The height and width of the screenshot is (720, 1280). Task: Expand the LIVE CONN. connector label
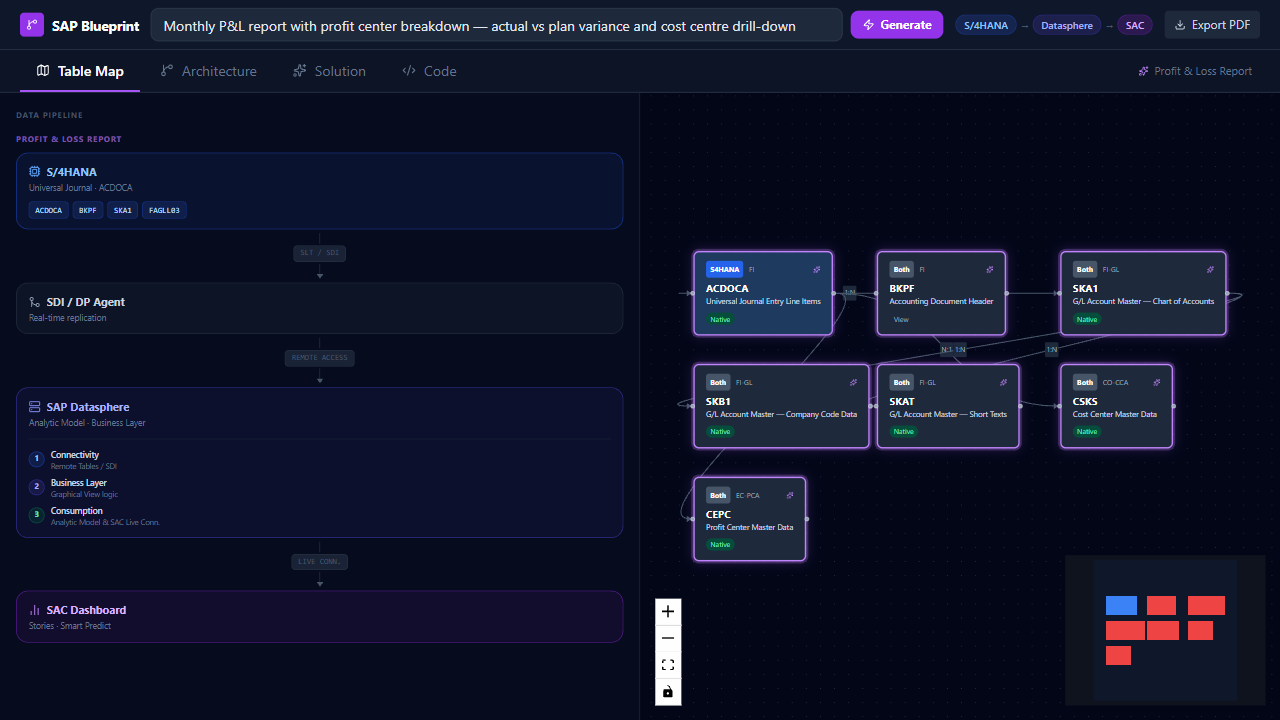(319, 561)
